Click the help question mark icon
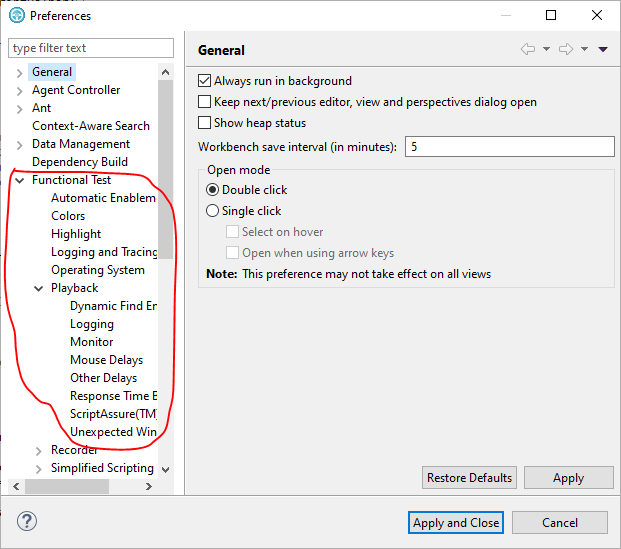This screenshot has width=621, height=549. coord(27,522)
